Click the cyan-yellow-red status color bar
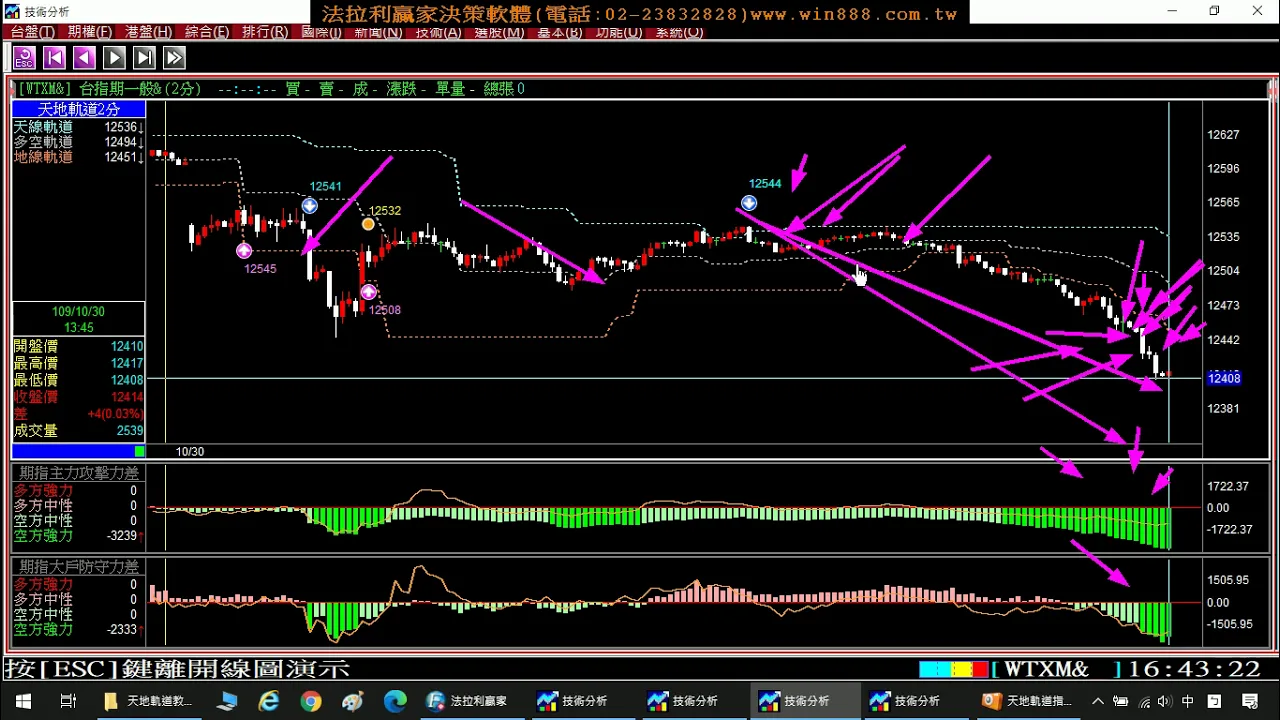Screen dimensions: 1280x720 pyautogui.click(x=954, y=669)
